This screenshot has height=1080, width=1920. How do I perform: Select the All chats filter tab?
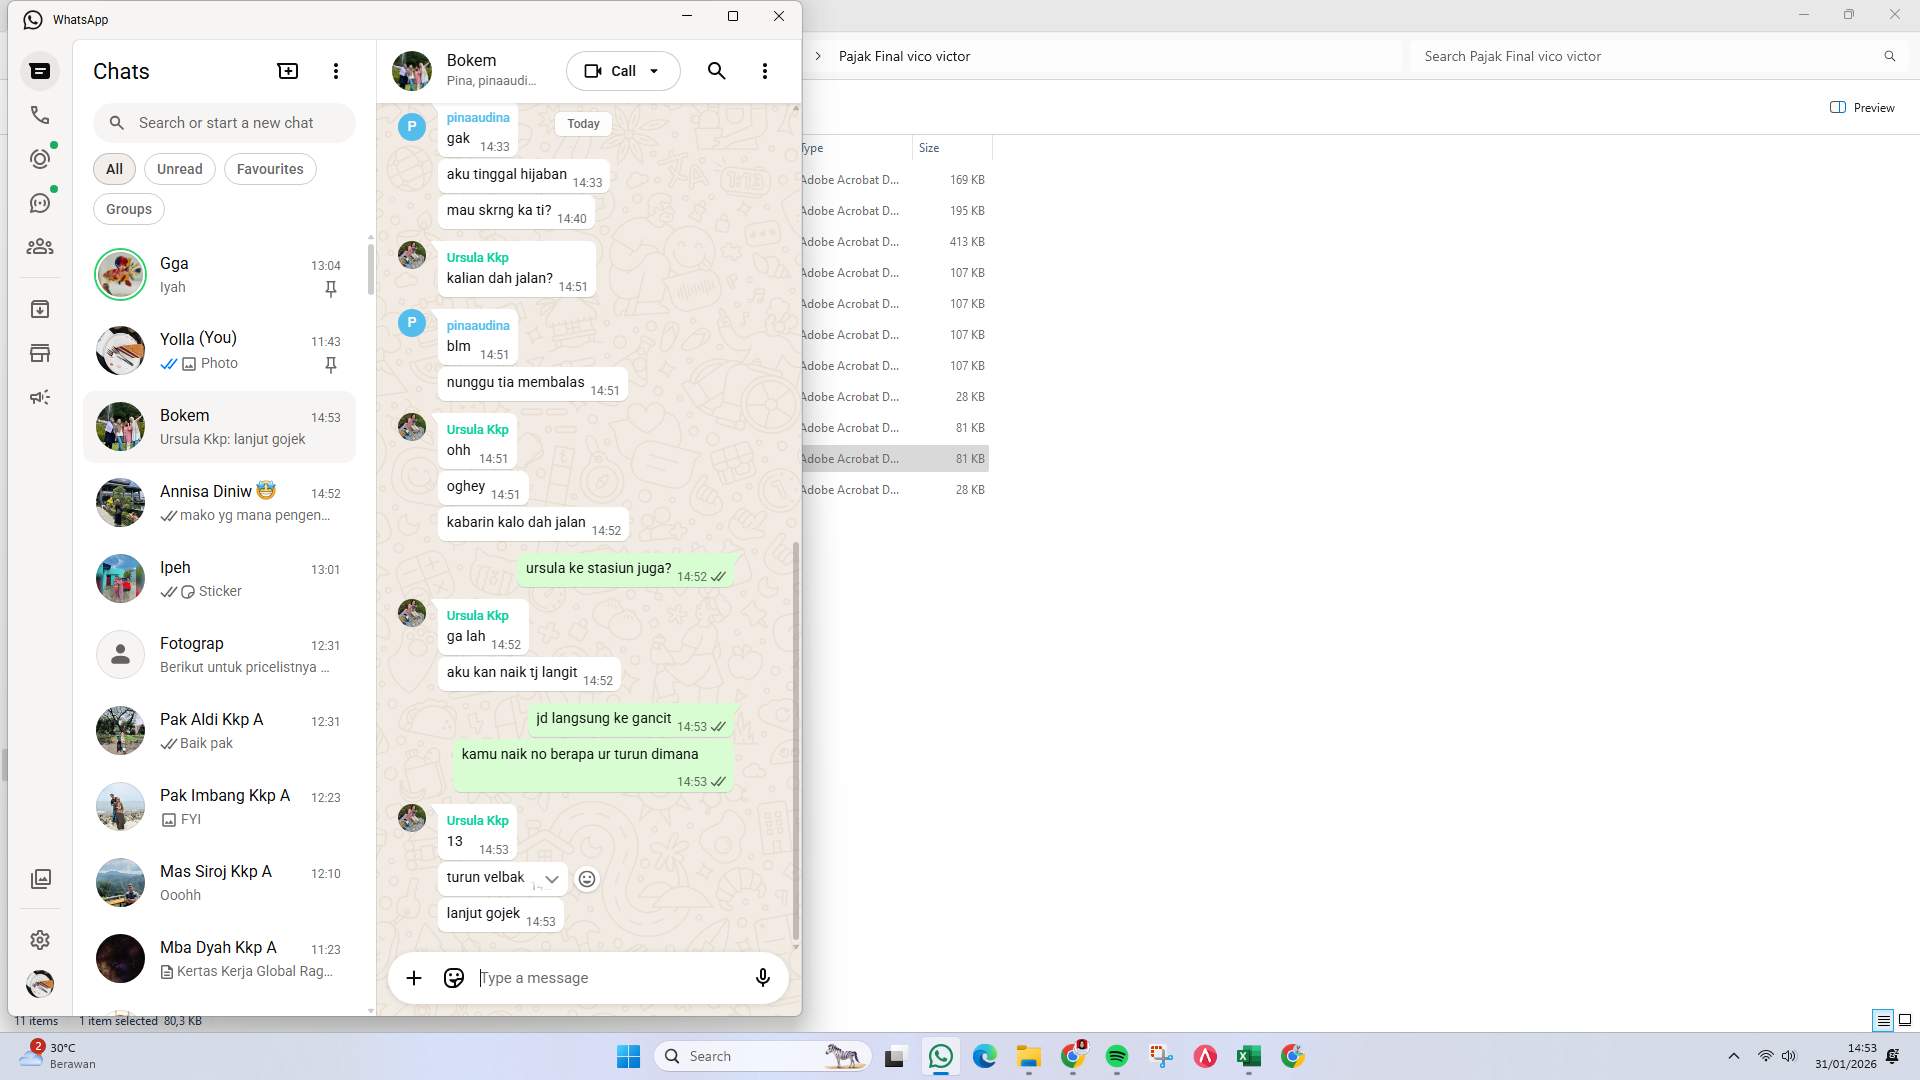113,168
